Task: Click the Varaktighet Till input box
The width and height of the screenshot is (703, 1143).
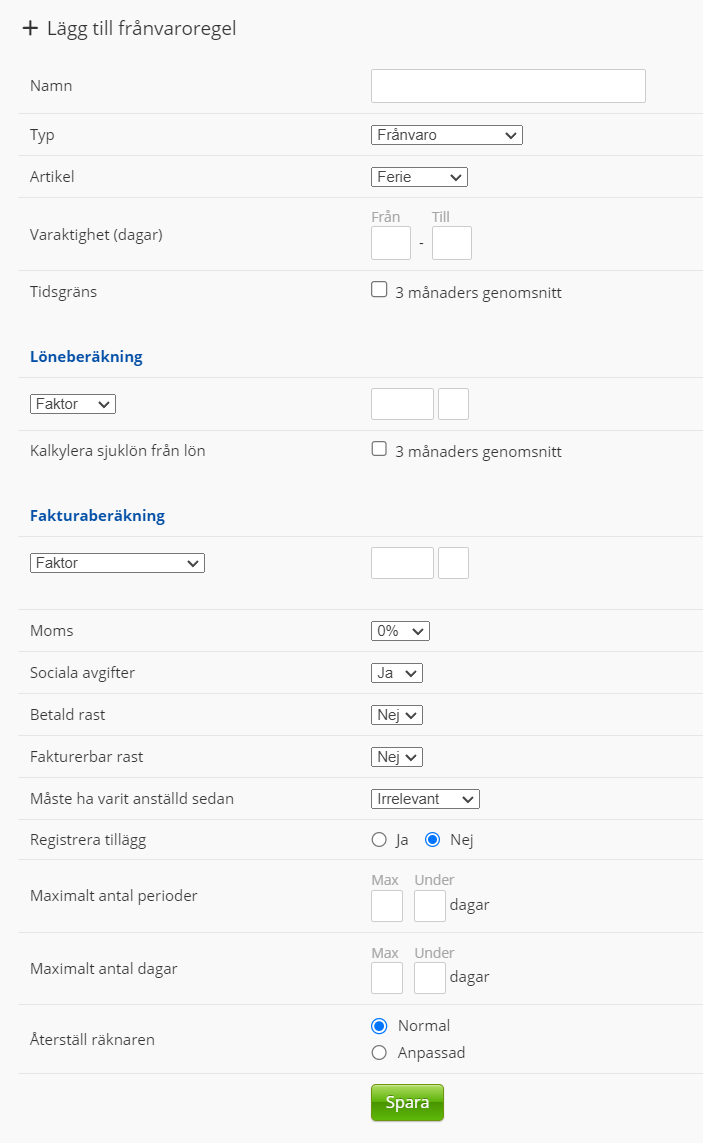Action: pos(452,243)
